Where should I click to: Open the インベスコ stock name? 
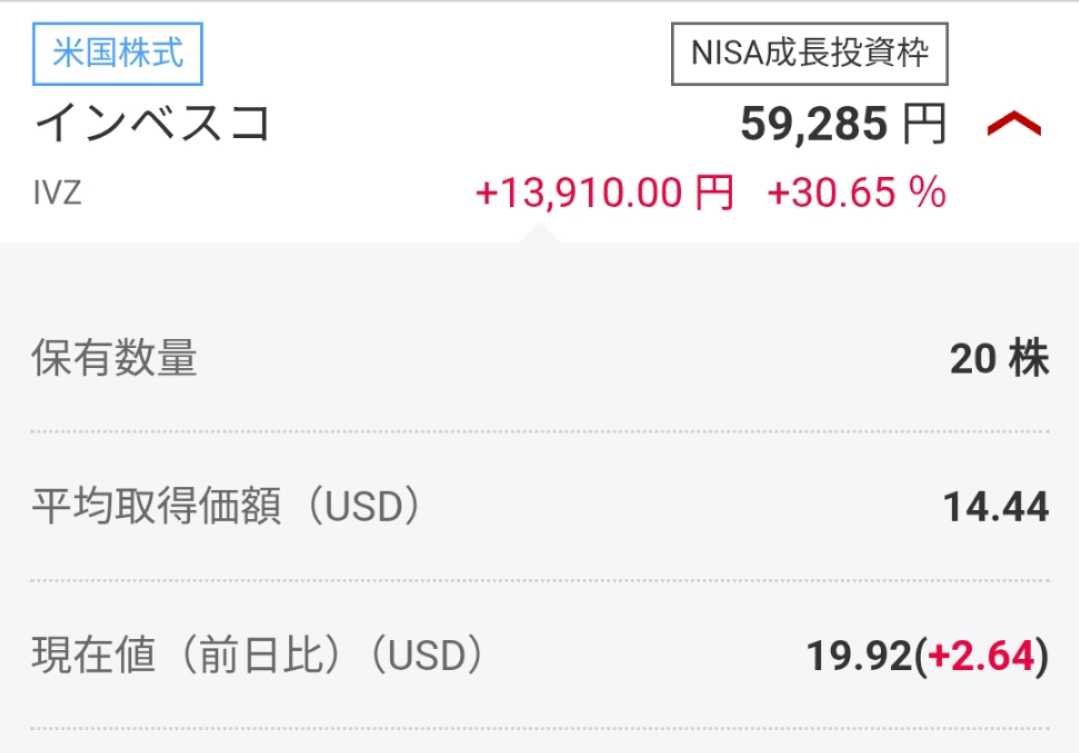click(153, 124)
